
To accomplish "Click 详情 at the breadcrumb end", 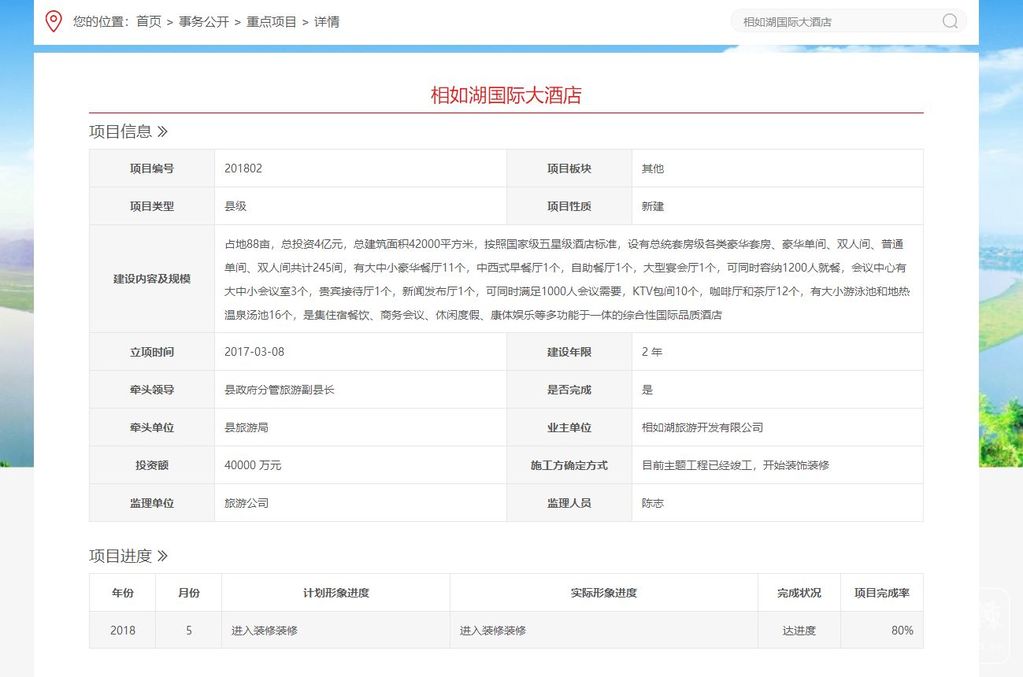I will point(327,21).
